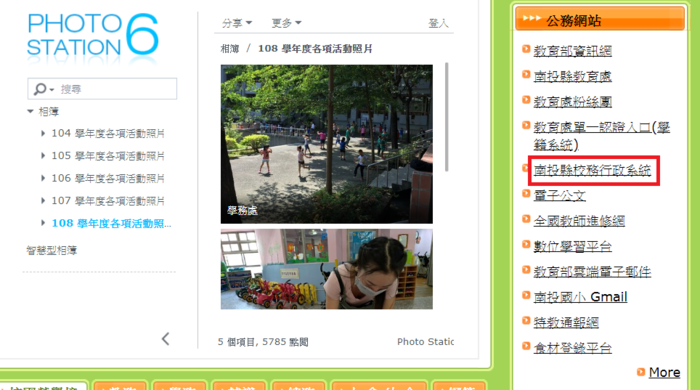700x390 pixels.
Task: Open 南投國小 Gmail link
Action: click(580, 297)
